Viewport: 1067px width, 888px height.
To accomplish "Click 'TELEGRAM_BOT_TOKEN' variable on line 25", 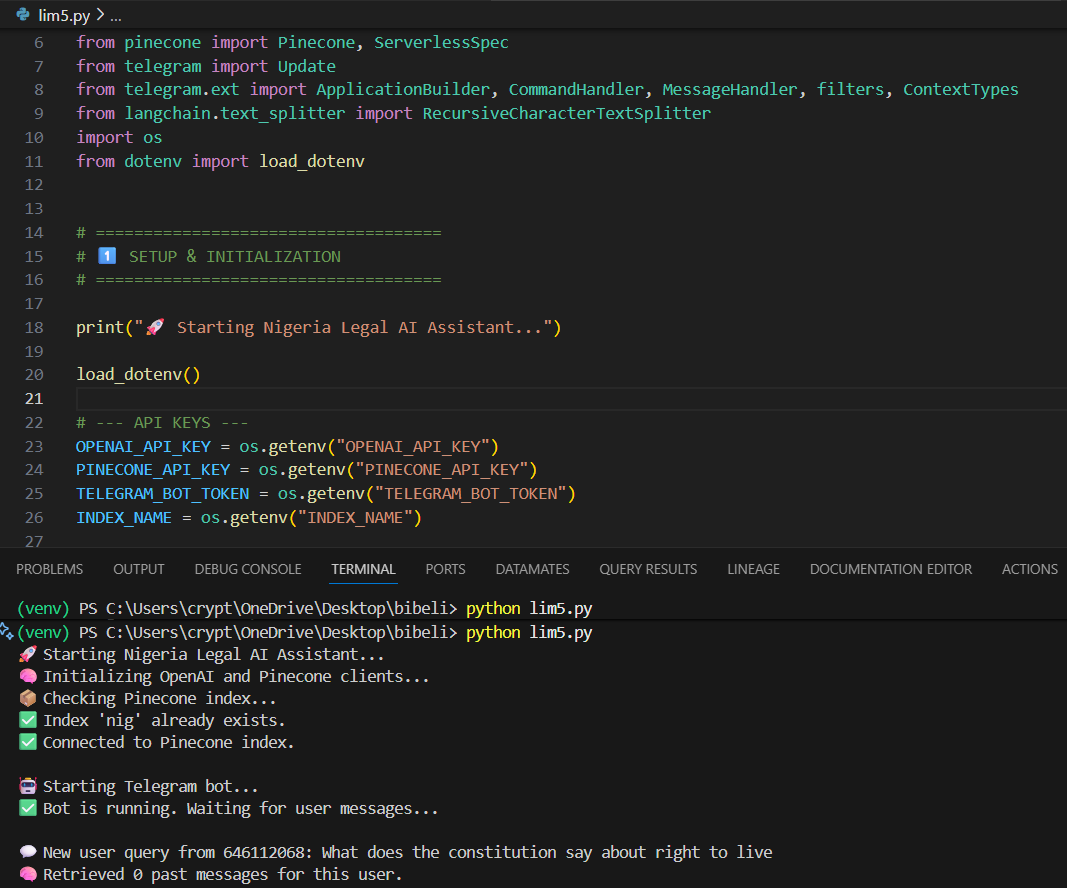I will [163, 493].
